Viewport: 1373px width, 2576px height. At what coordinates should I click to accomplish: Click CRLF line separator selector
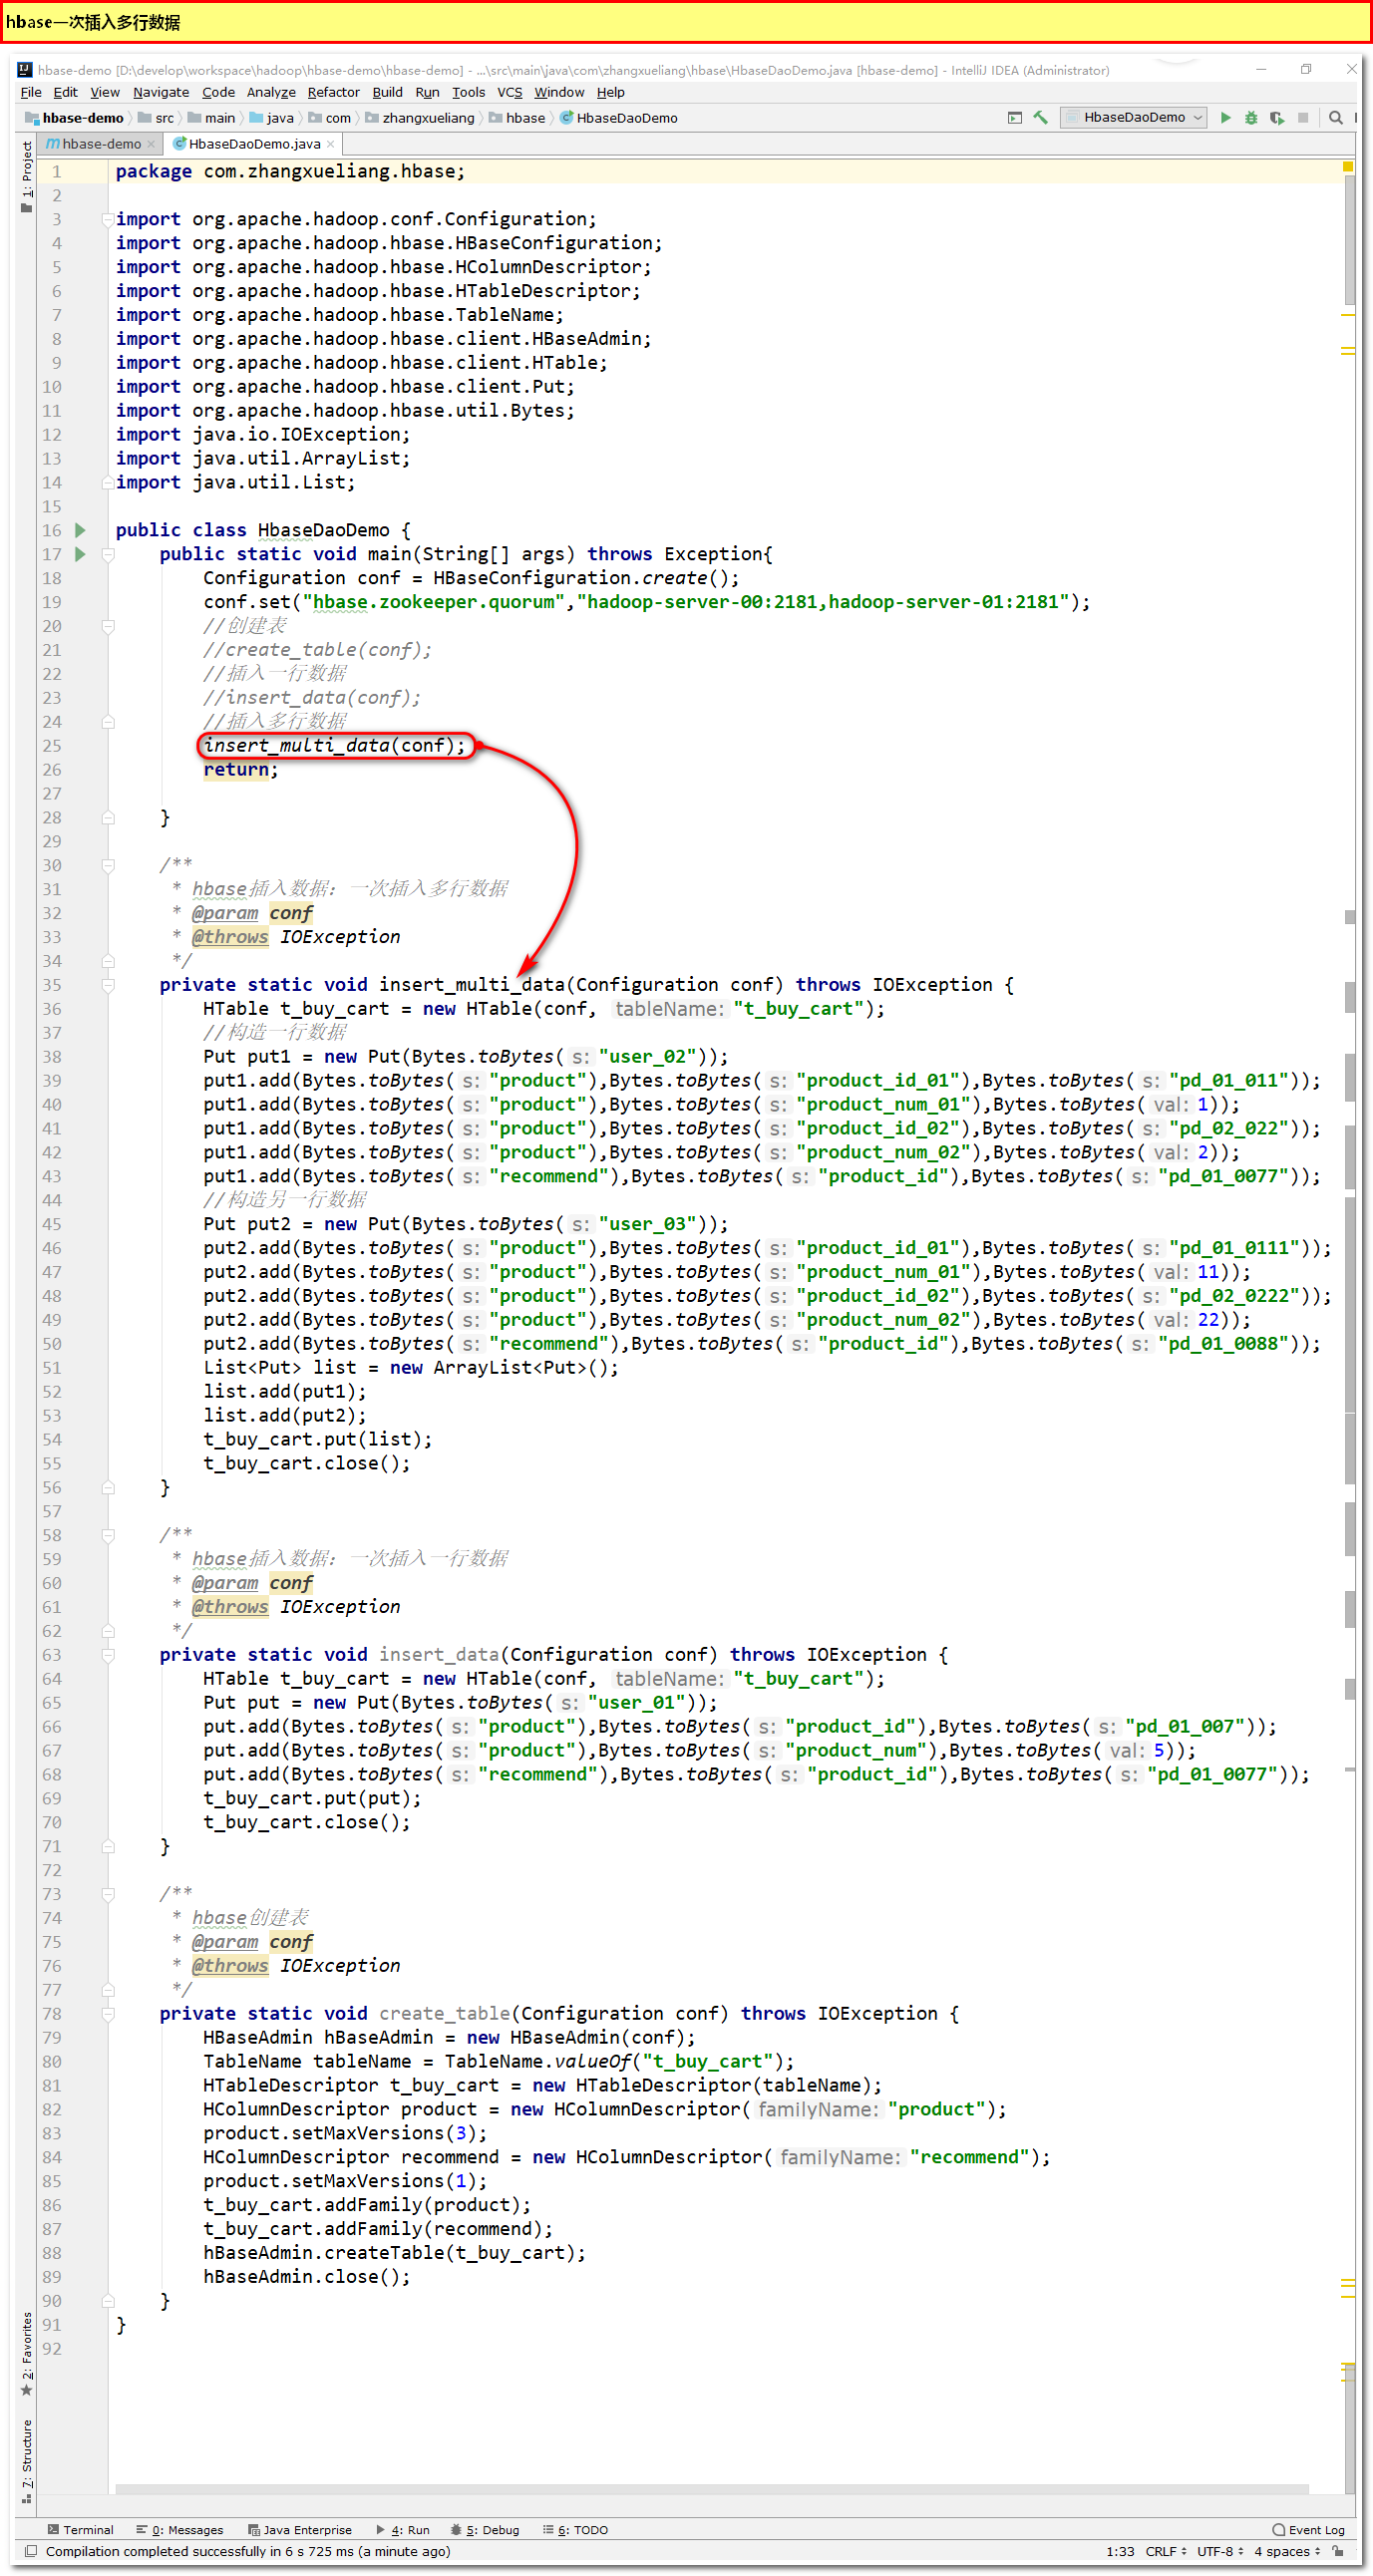pos(1166,2551)
